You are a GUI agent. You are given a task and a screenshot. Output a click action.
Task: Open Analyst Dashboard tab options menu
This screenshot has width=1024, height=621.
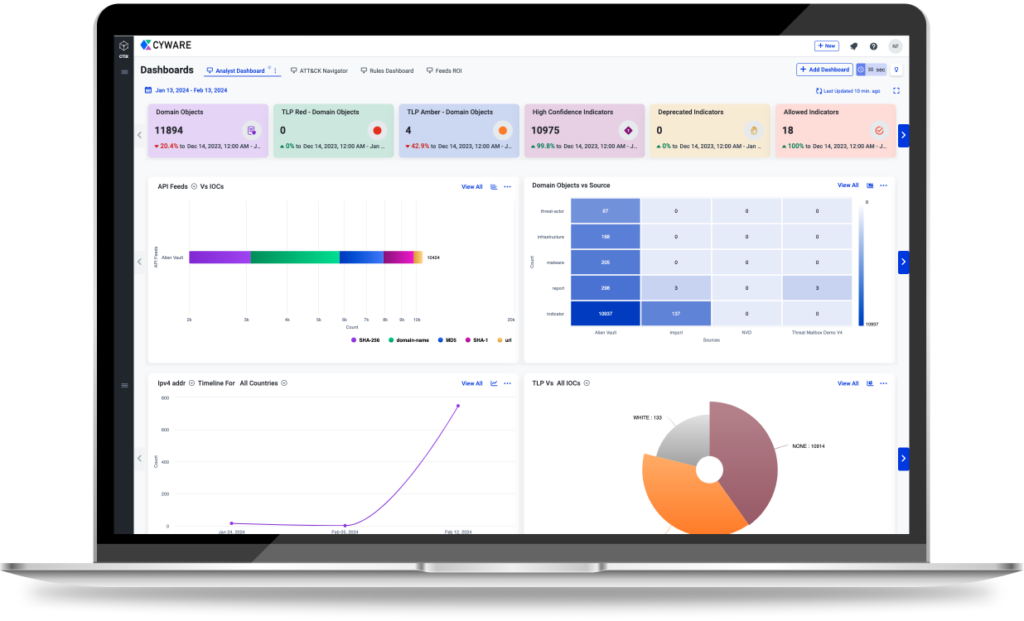pyautogui.click(x=276, y=71)
